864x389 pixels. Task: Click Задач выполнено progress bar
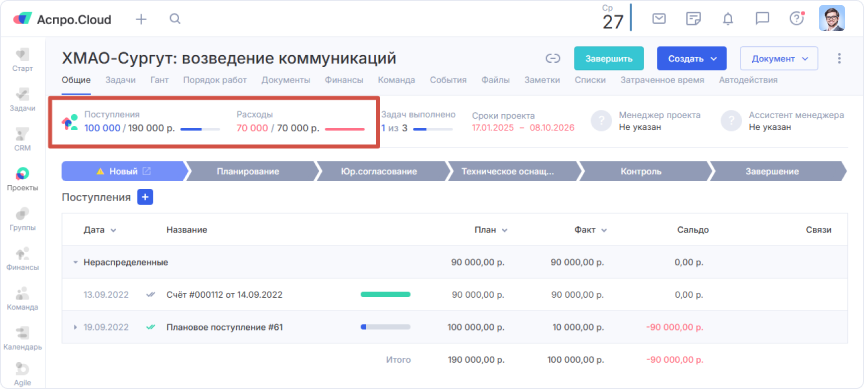click(433, 129)
